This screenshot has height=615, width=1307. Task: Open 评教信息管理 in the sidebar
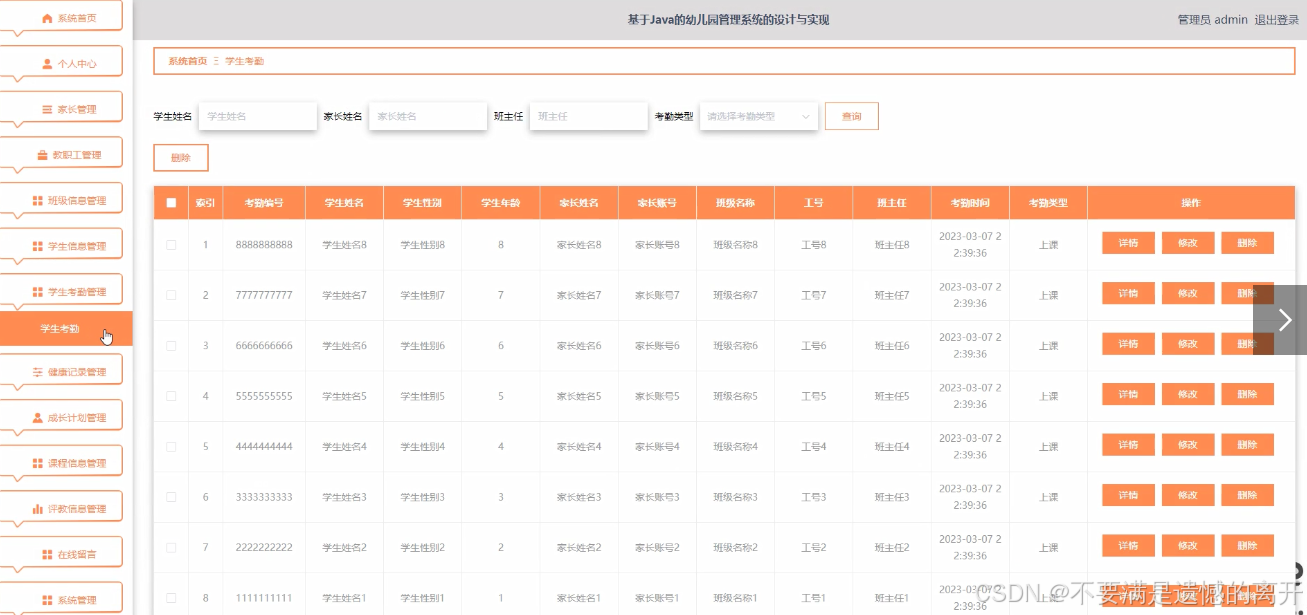pyautogui.click(x=62, y=509)
